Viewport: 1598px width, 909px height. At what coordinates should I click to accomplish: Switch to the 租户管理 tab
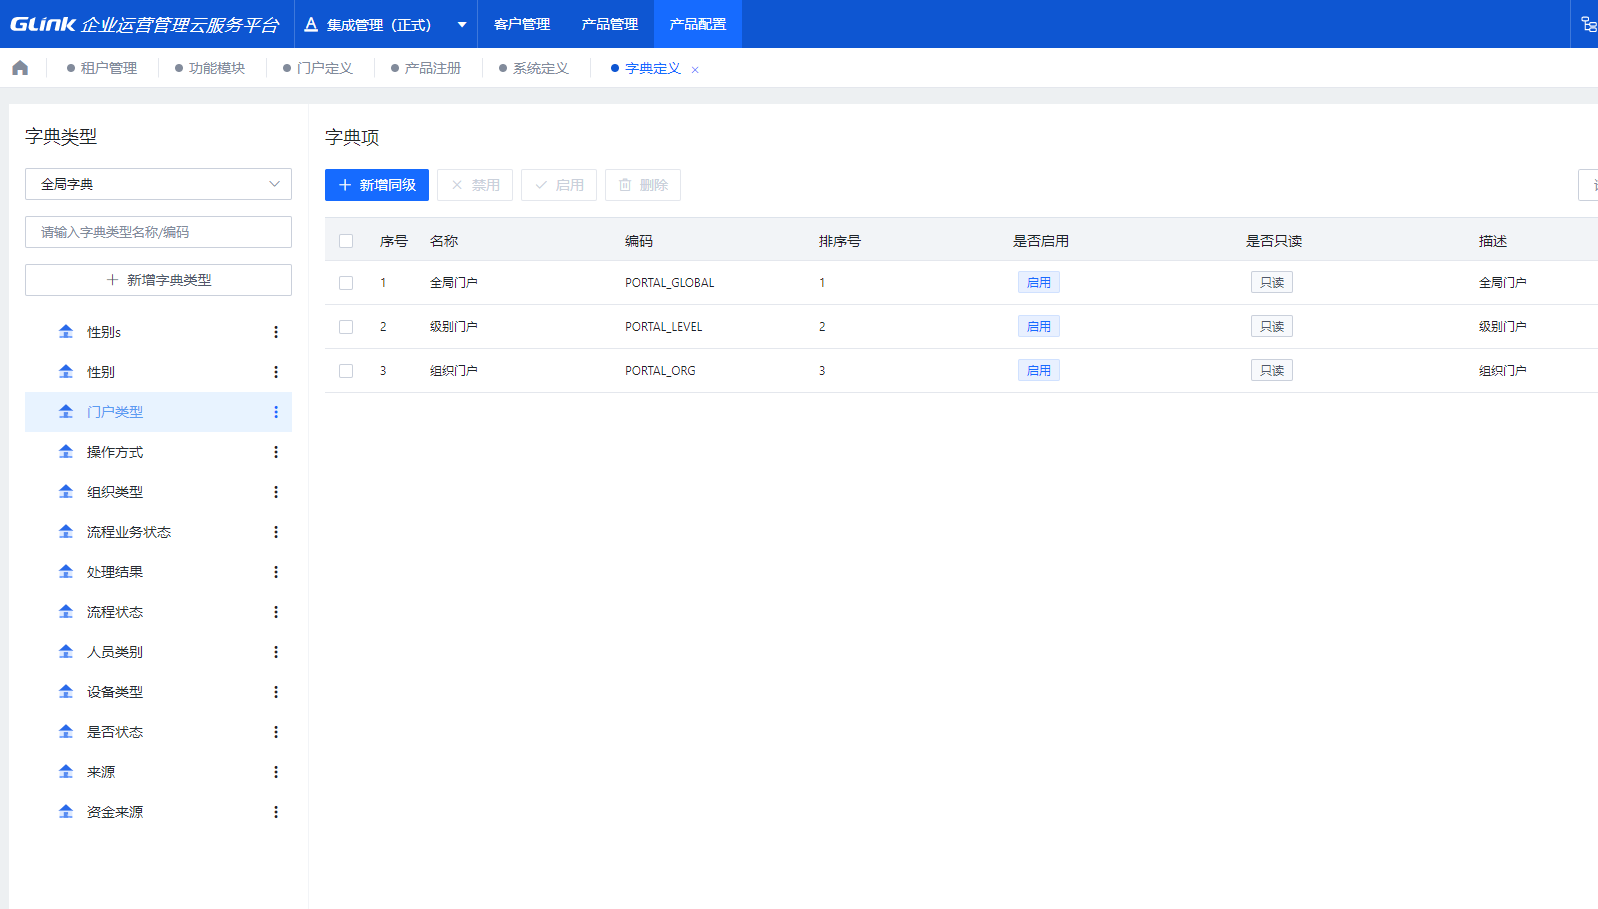click(x=102, y=68)
